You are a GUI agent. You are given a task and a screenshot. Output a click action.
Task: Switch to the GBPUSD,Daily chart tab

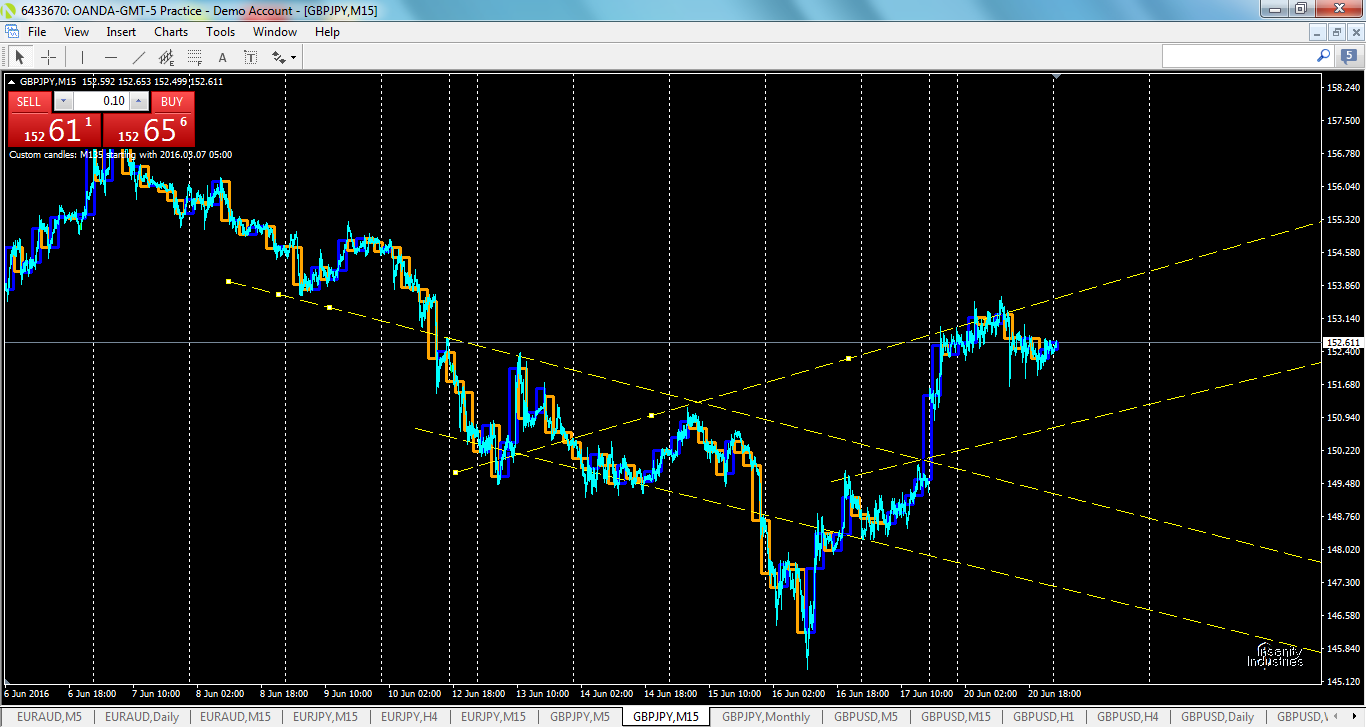(x=1218, y=716)
